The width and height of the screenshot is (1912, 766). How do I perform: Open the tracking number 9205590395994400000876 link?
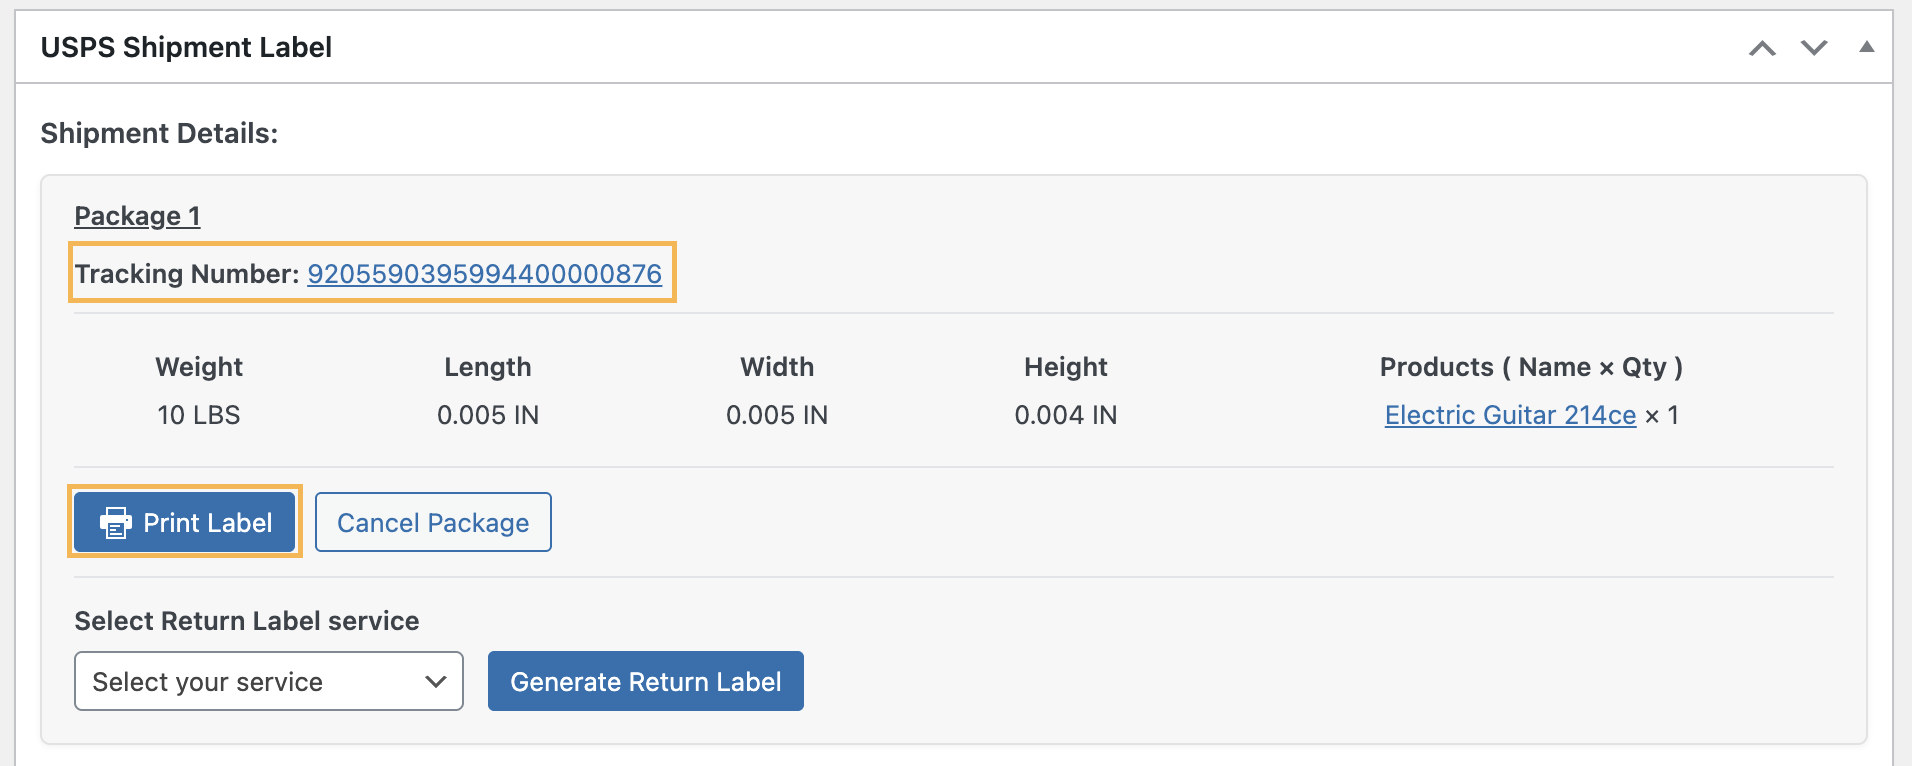tap(485, 273)
